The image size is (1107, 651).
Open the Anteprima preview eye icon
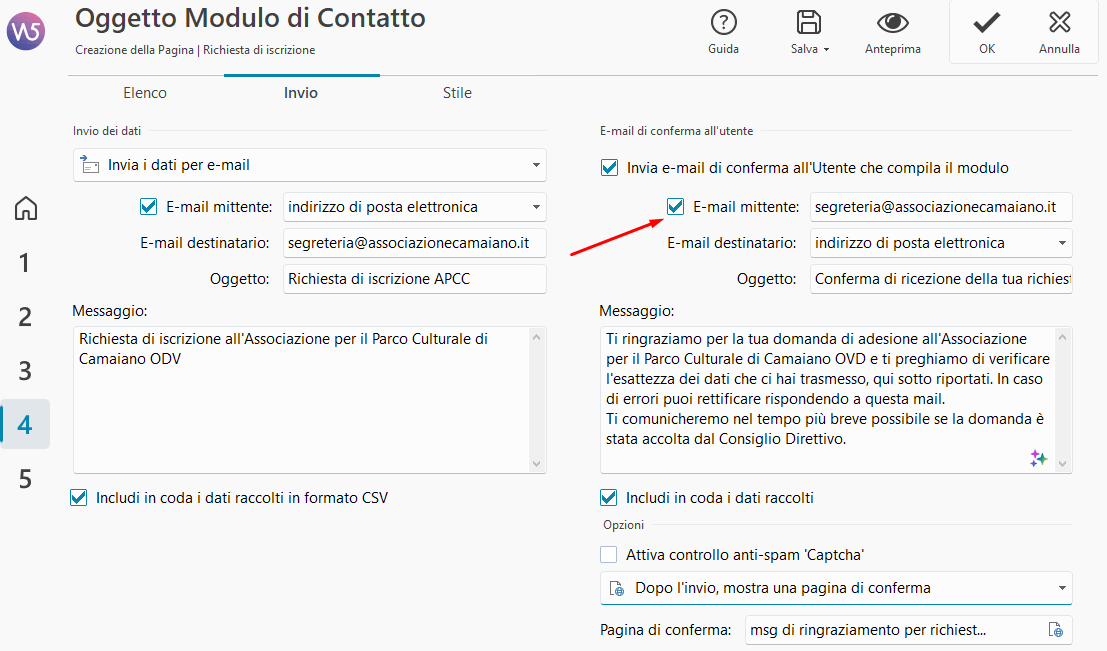click(892, 23)
